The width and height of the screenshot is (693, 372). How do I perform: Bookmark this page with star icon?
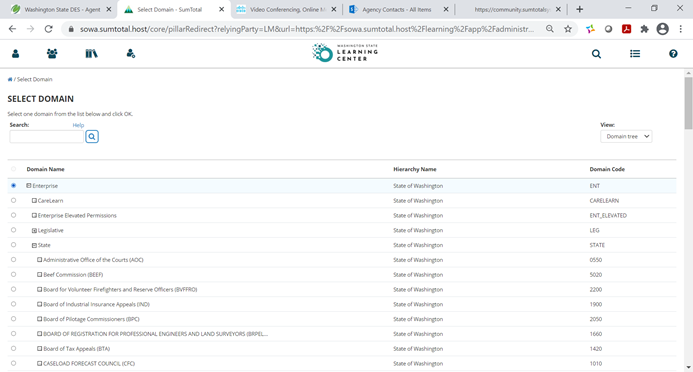[x=568, y=29]
